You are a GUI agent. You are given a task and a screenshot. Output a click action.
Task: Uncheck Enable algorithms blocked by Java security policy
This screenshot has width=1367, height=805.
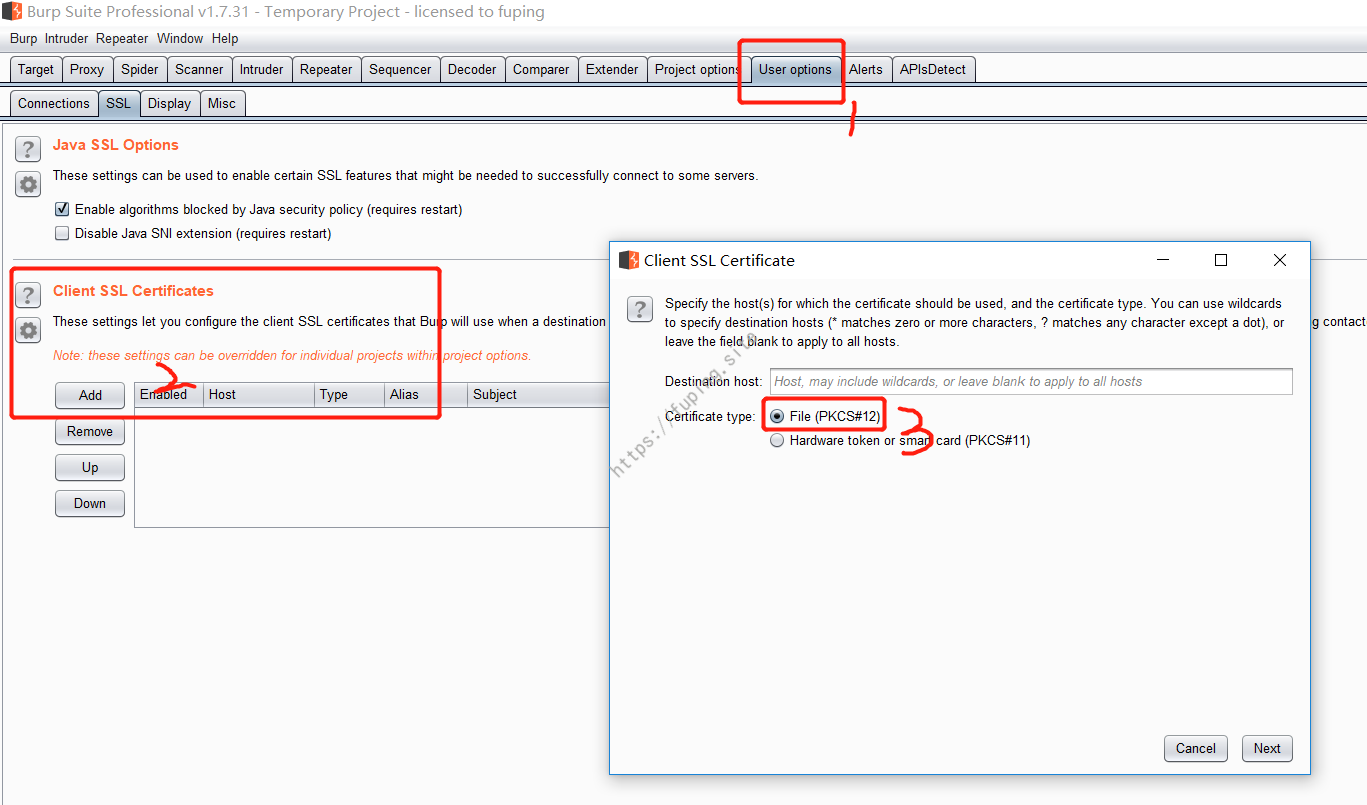tap(62, 210)
